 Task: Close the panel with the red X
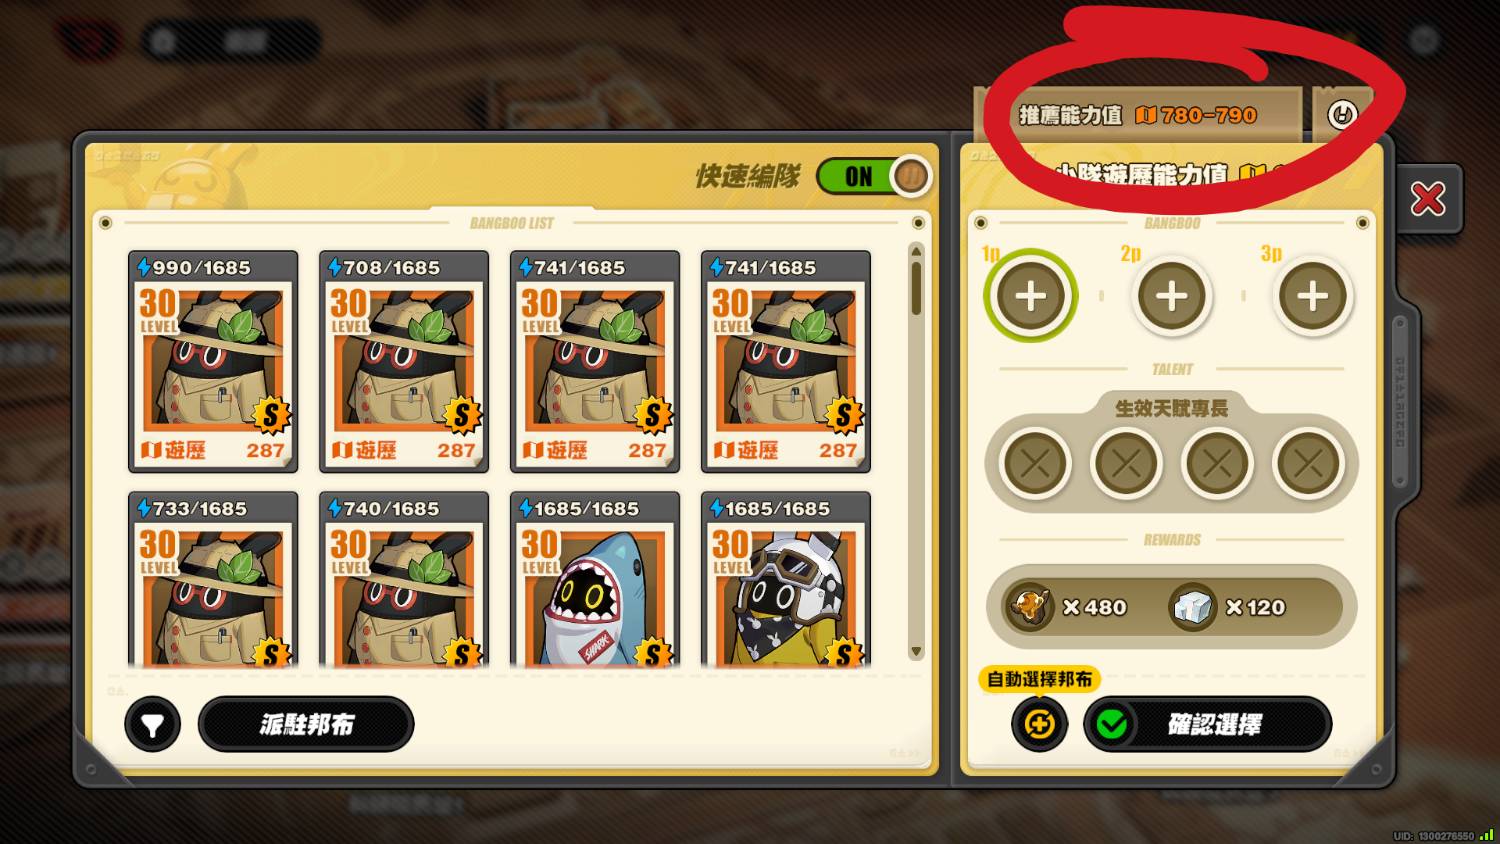click(x=1428, y=199)
